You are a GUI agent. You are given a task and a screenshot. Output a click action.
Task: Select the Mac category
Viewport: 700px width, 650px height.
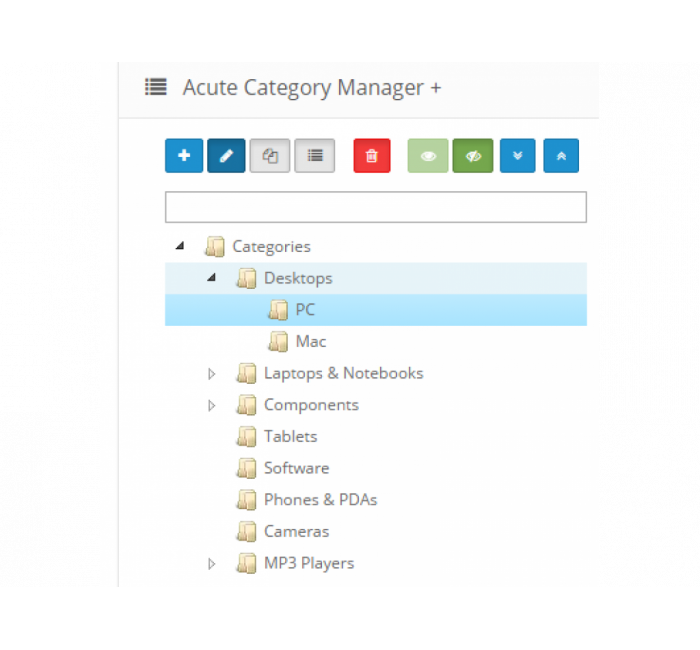(x=310, y=342)
